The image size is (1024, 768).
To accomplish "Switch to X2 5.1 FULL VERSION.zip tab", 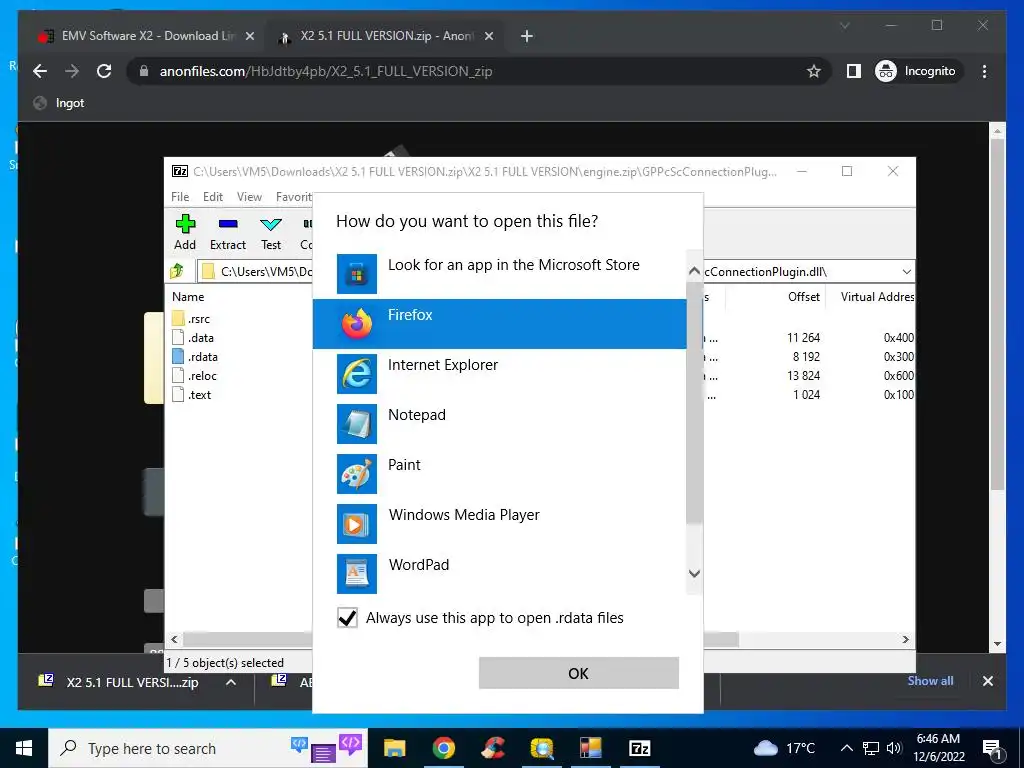I will (385, 36).
